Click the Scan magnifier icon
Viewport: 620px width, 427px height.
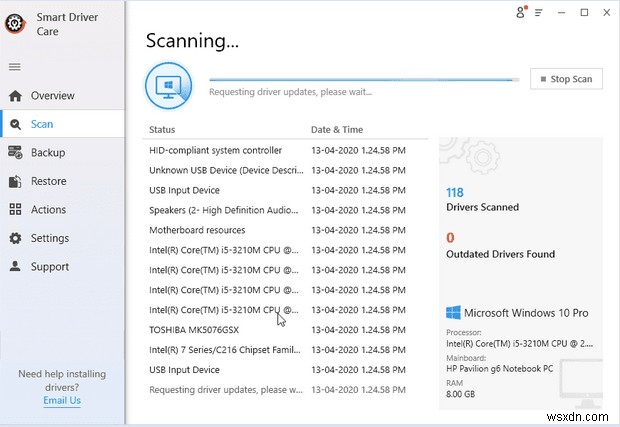click(15, 124)
